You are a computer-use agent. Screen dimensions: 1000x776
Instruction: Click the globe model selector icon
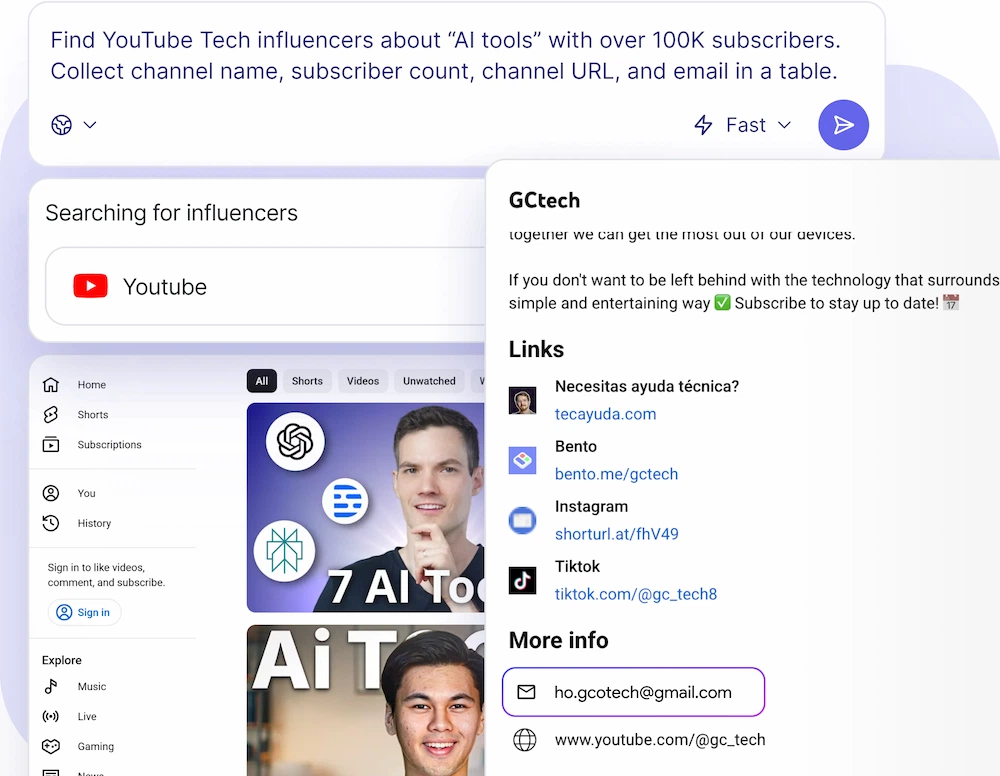click(62, 125)
